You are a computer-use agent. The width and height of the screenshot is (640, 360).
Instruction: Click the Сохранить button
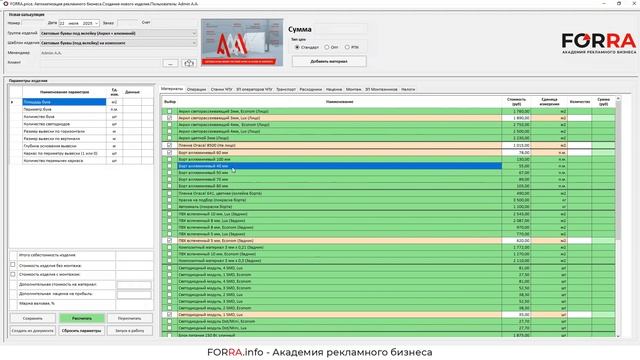pos(33,318)
